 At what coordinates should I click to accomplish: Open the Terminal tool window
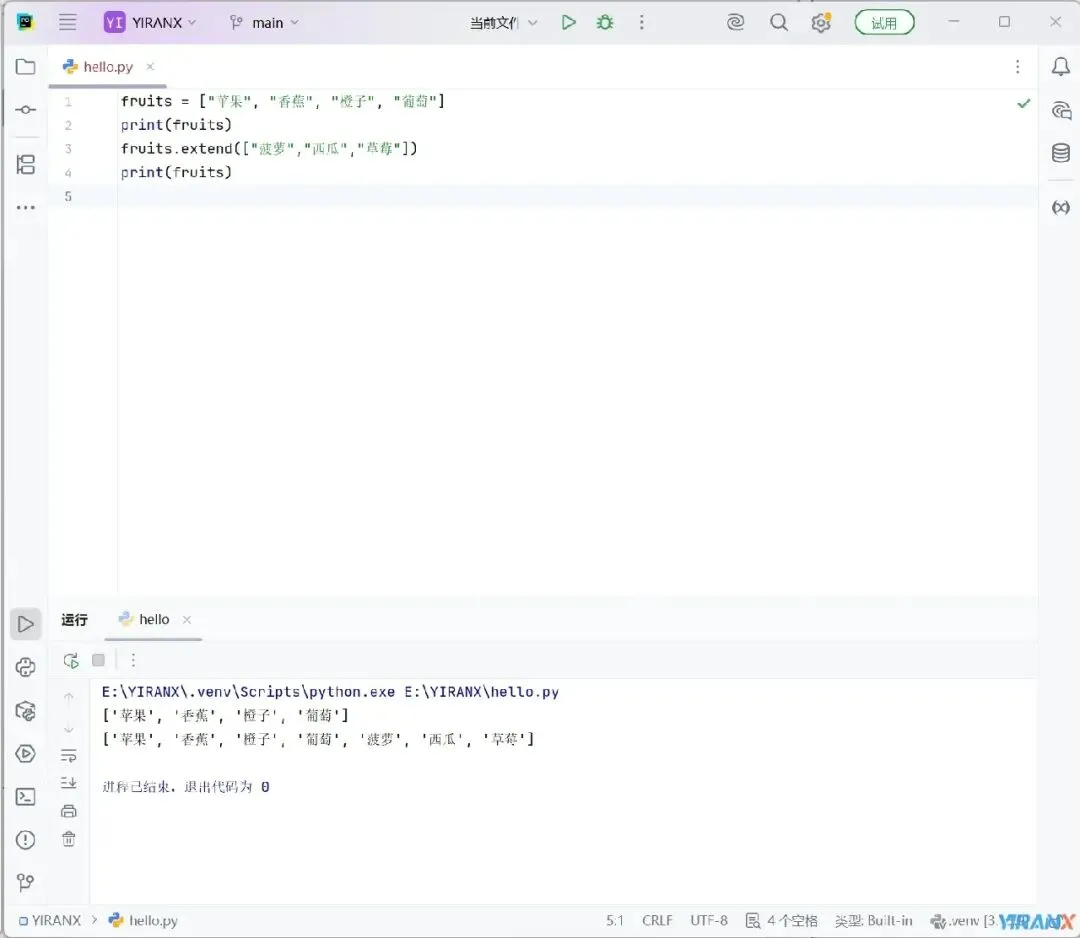(25, 797)
